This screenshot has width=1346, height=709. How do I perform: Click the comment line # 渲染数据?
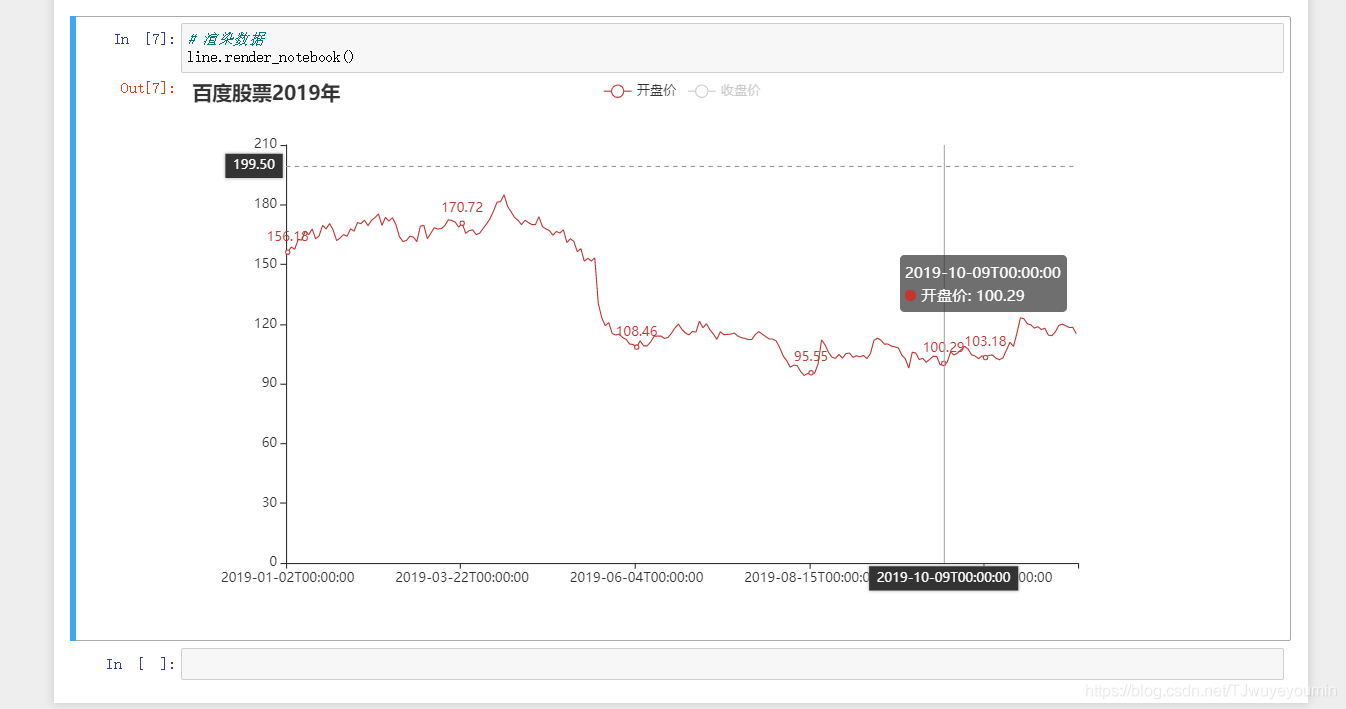pos(227,39)
